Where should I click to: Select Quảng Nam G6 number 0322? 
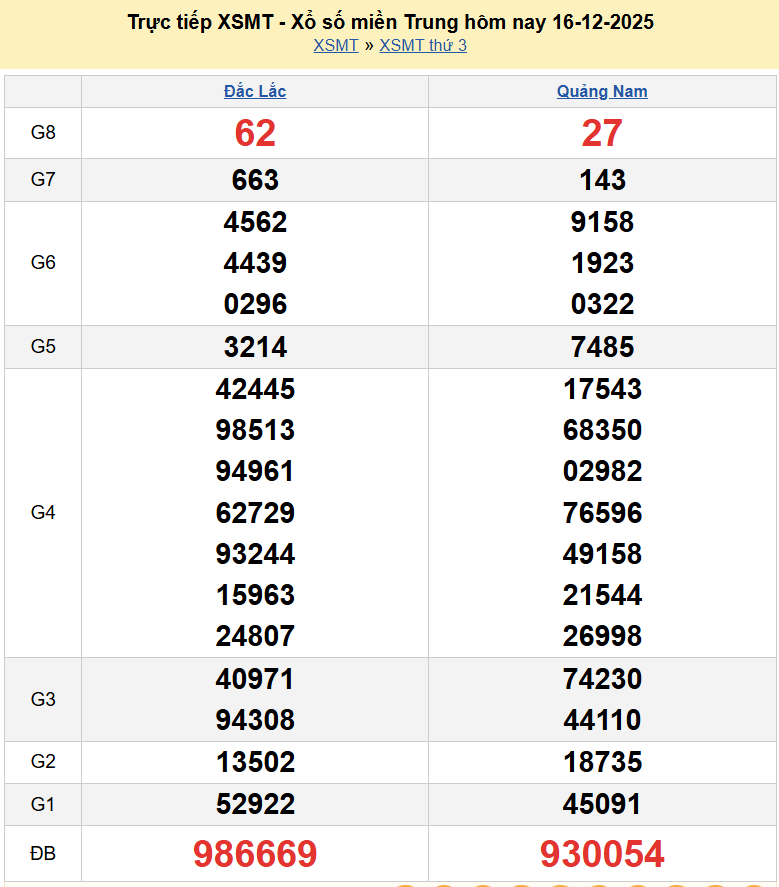coord(602,304)
